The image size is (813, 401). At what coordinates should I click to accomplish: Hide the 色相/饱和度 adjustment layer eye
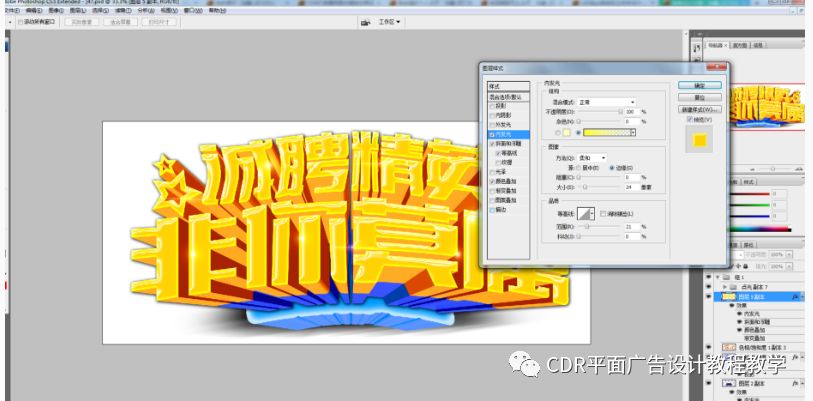(x=708, y=347)
